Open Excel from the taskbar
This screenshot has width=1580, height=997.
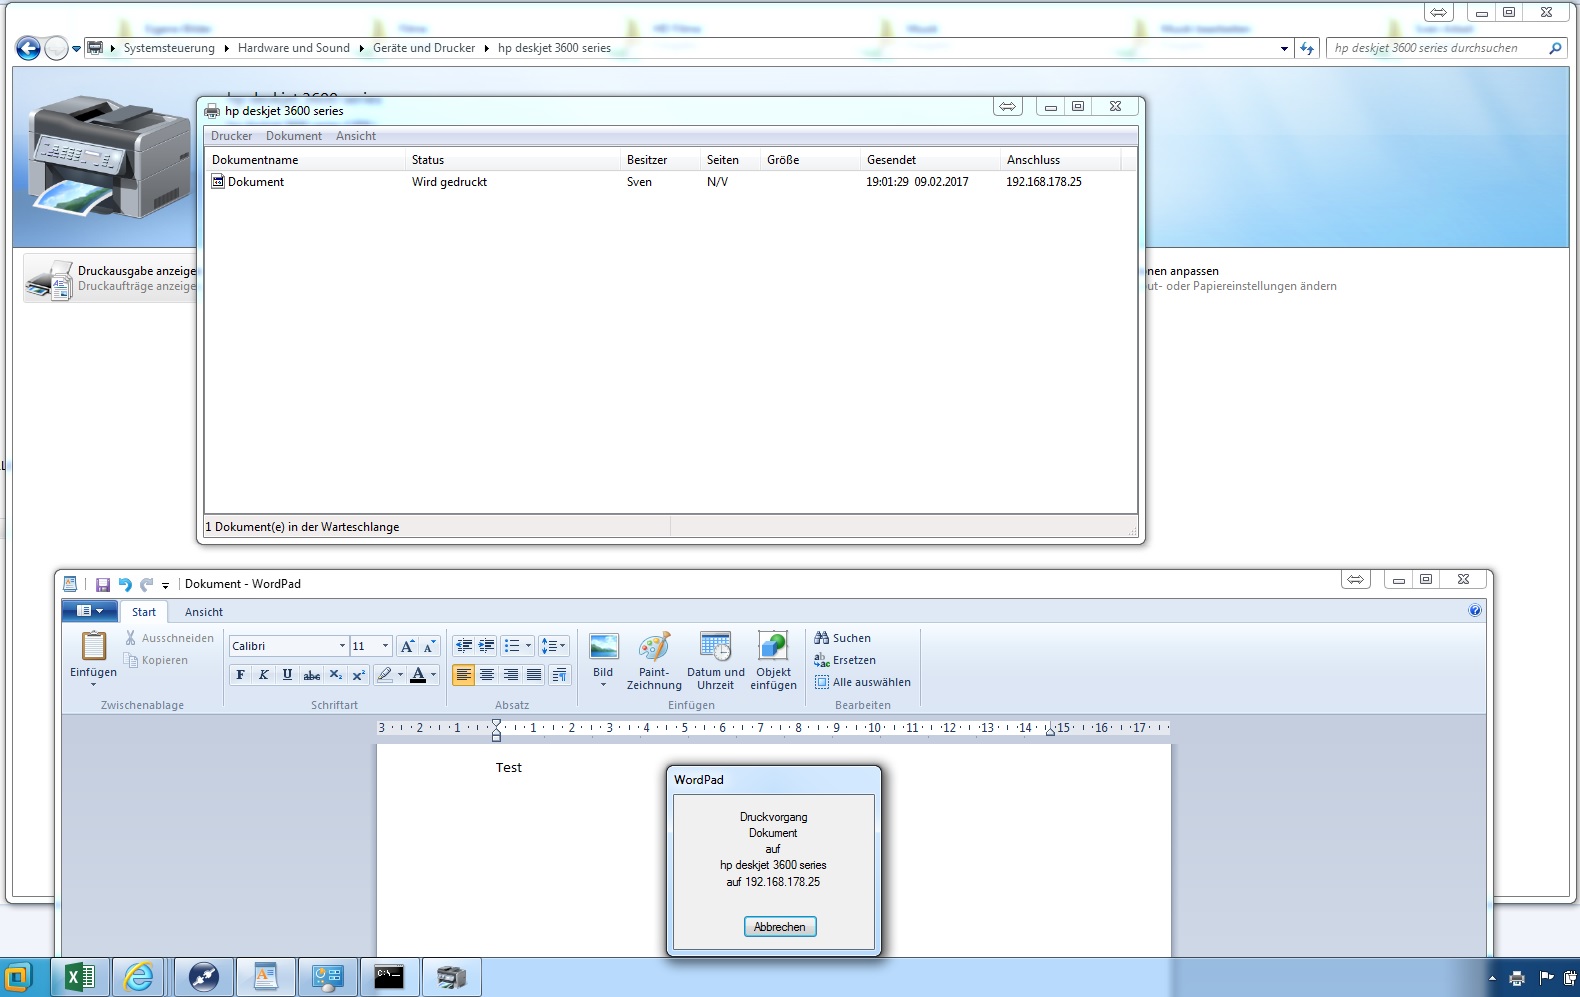click(79, 977)
